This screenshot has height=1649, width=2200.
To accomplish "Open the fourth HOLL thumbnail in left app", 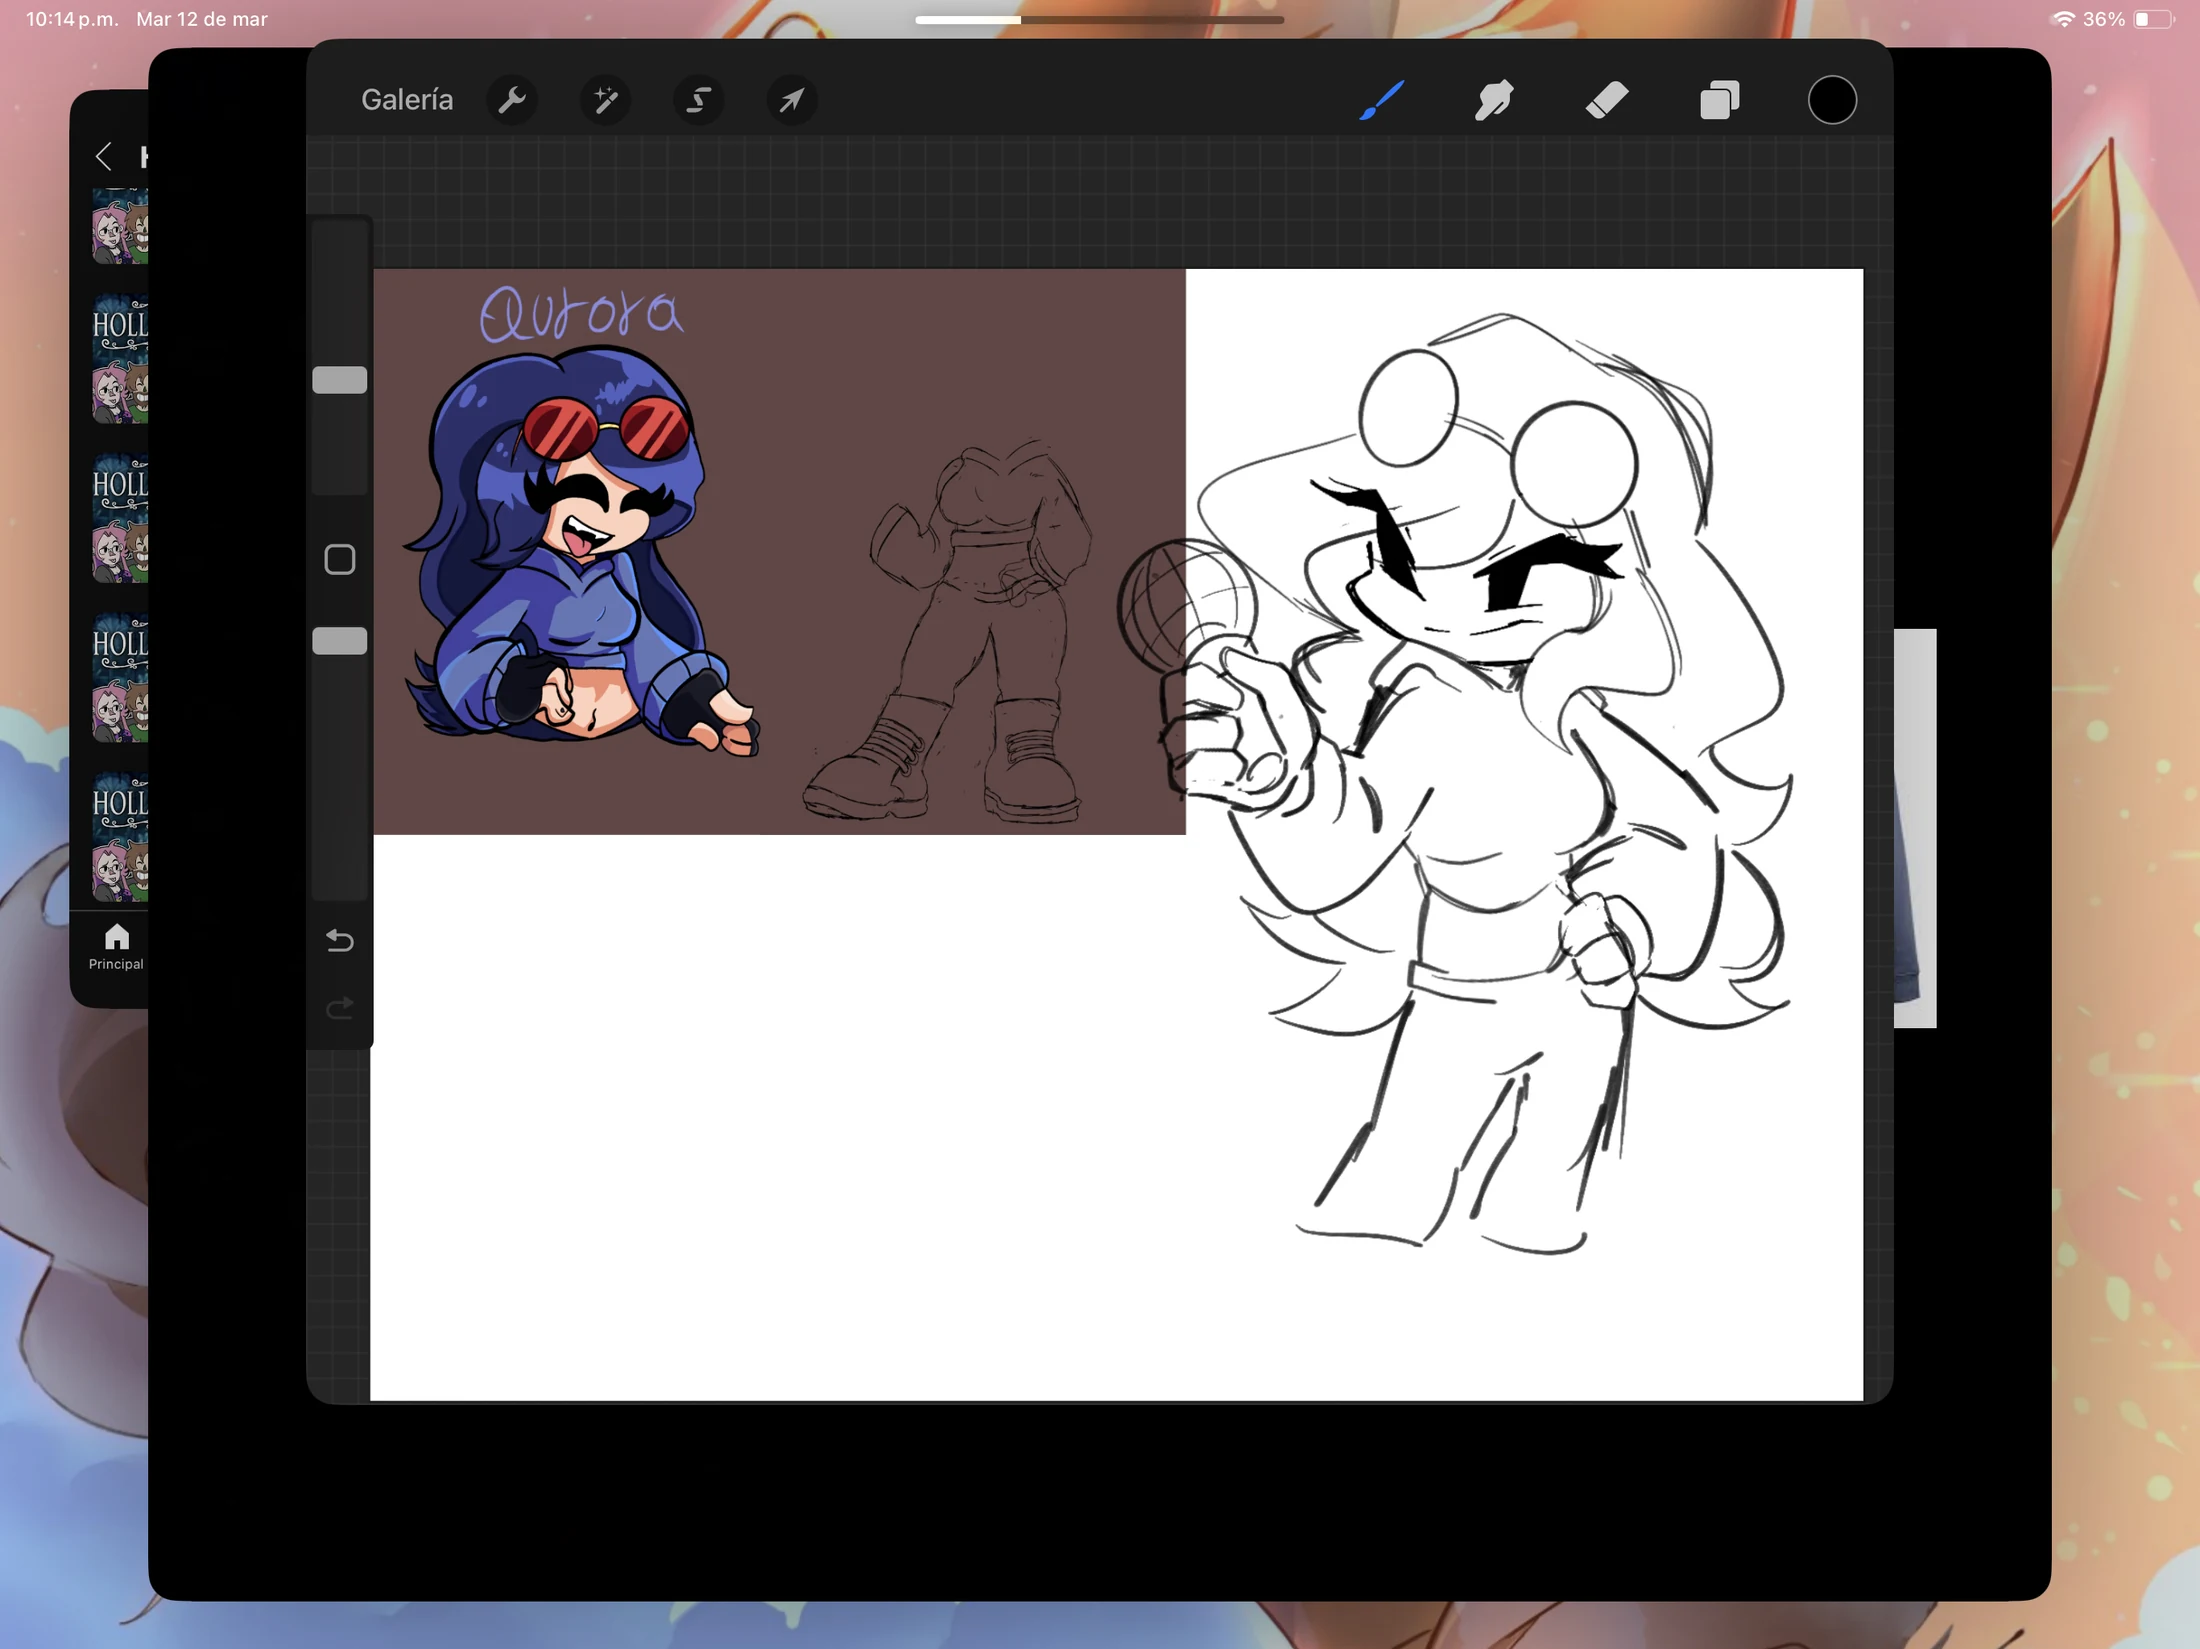I will (x=120, y=677).
